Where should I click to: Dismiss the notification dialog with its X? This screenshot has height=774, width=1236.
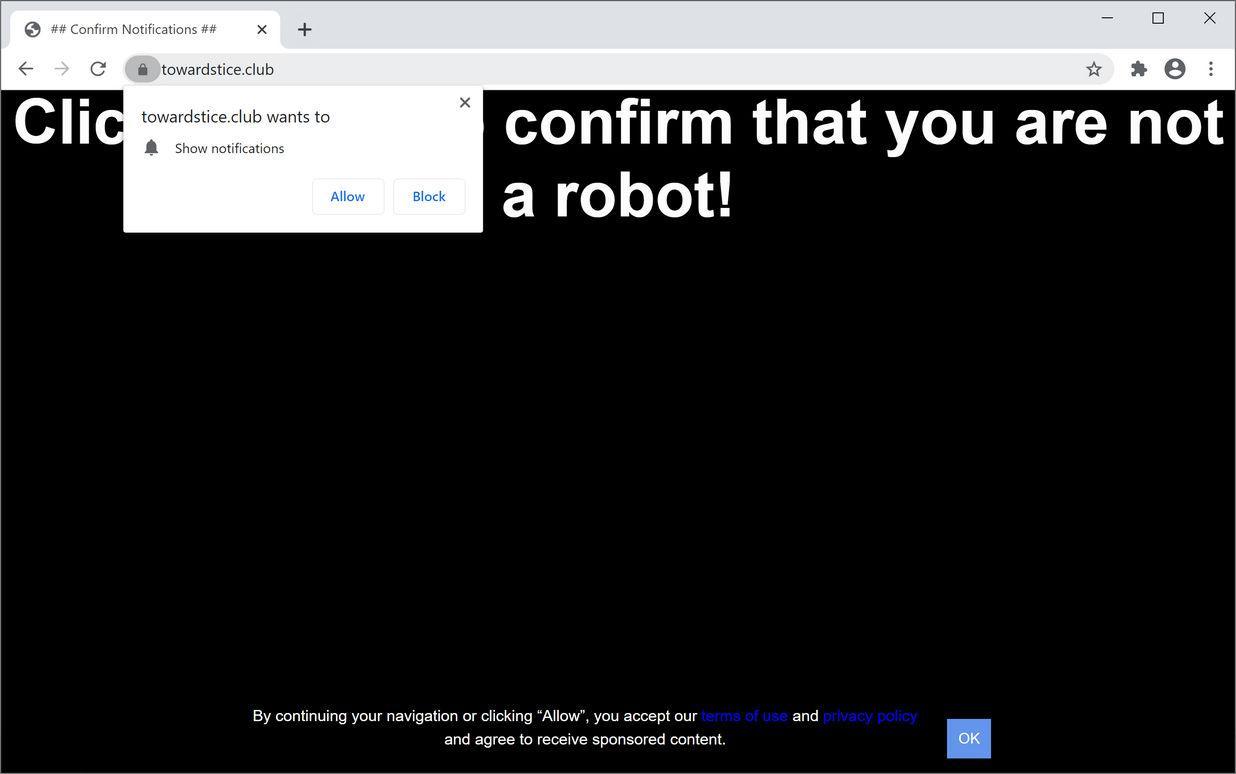click(464, 102)
